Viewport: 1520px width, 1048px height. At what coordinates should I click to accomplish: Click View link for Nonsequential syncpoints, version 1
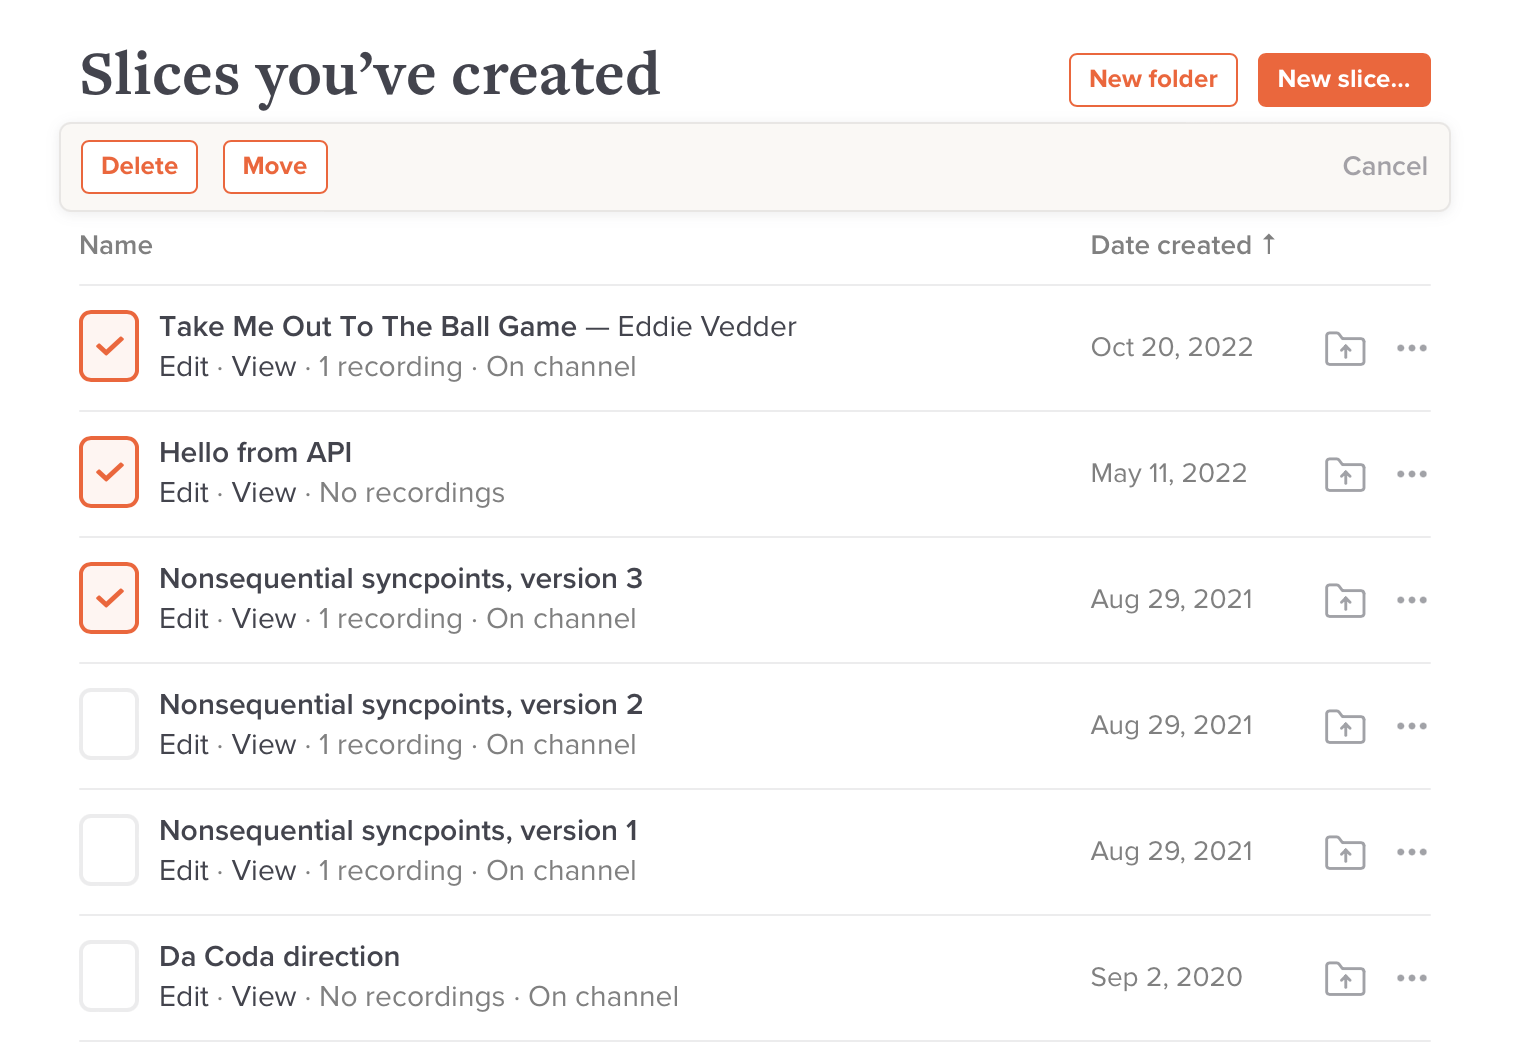pyautogui.click(x=264, y=871)
